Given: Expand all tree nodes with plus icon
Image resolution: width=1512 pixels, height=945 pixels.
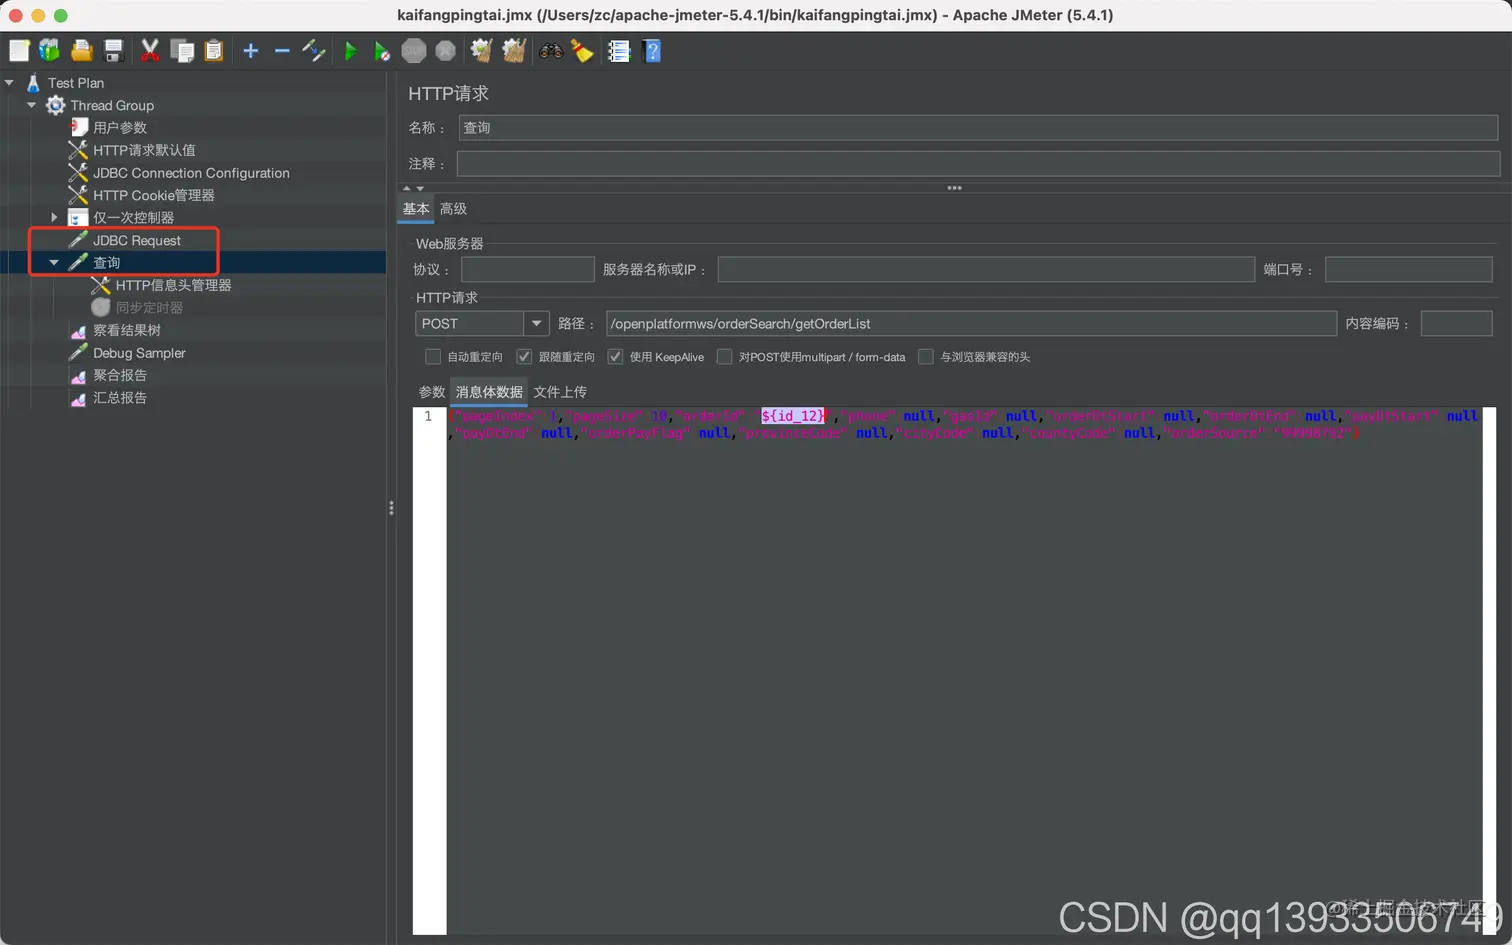Looking at the screenshot, I should point(251,51).
